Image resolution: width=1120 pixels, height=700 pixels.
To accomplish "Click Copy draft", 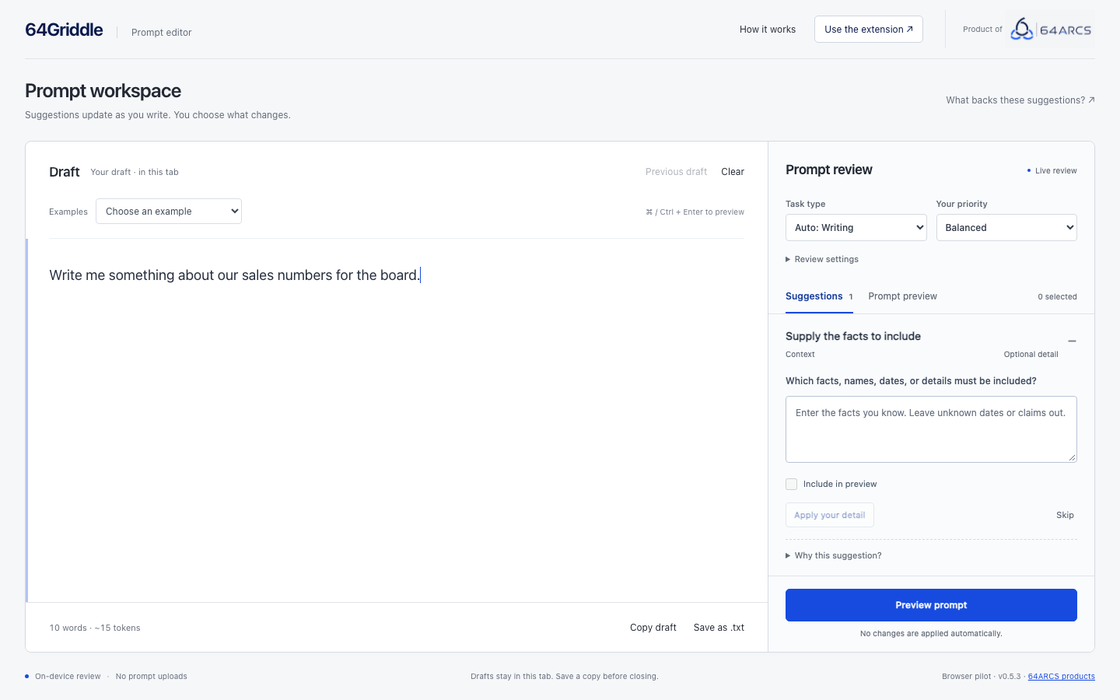I will point(653,627).
